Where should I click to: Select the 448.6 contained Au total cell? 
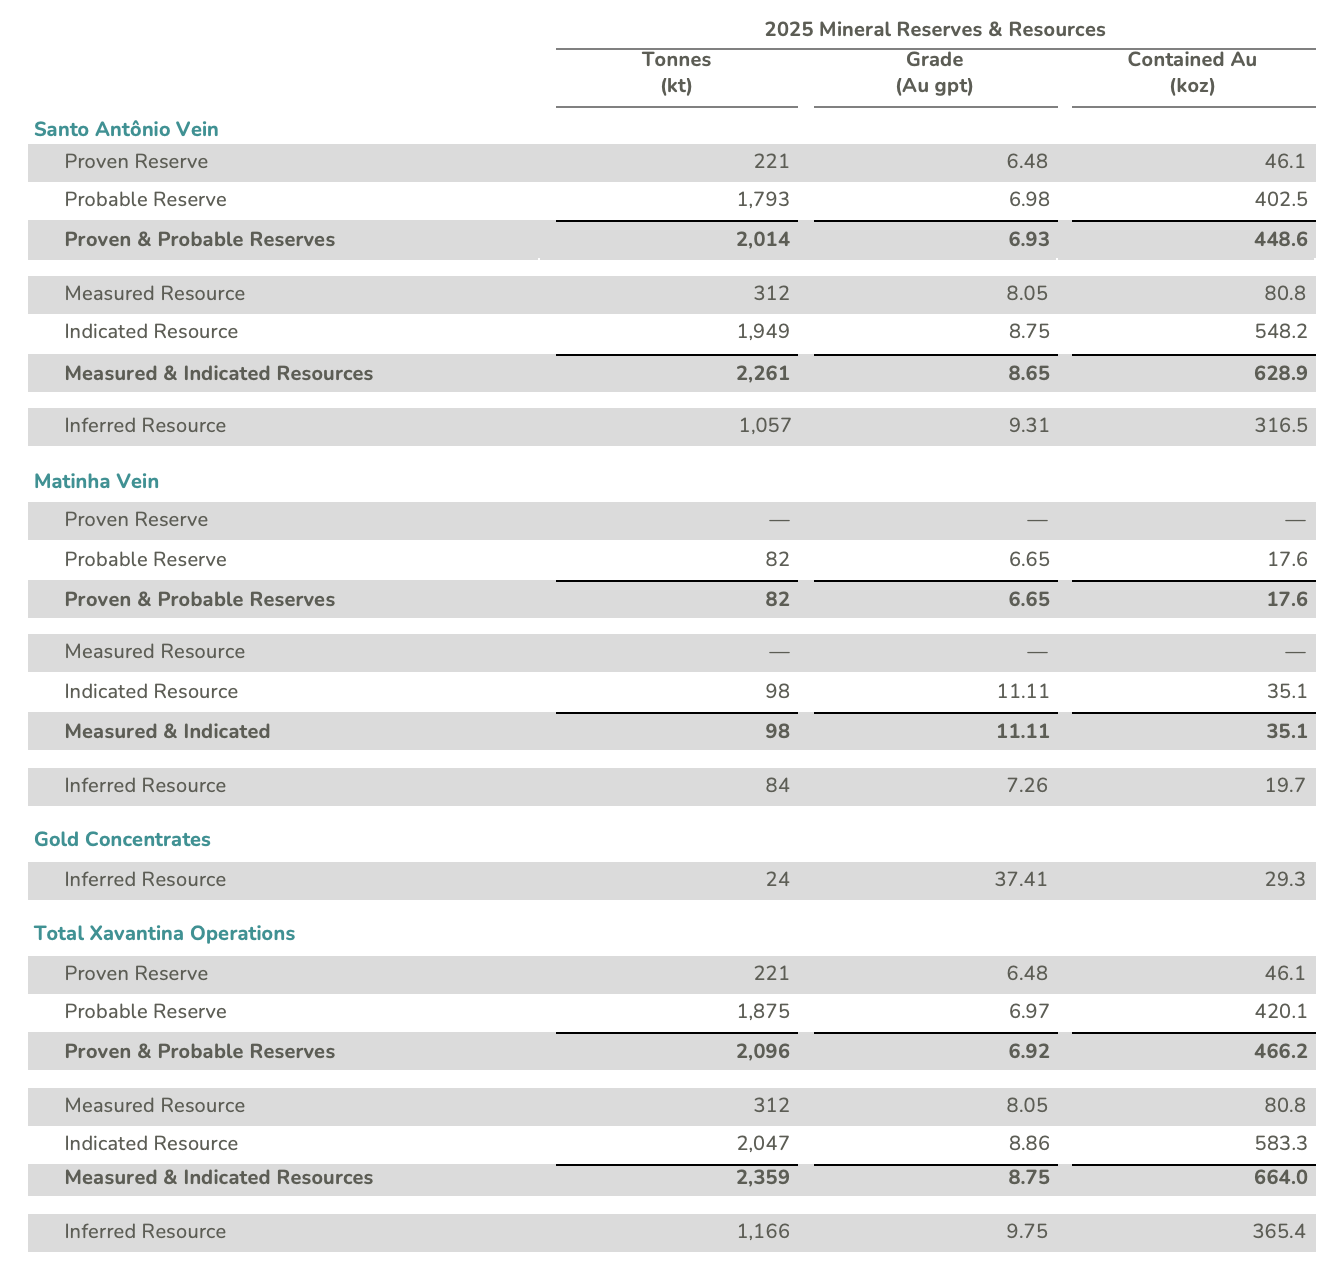tap(1279, 240)
